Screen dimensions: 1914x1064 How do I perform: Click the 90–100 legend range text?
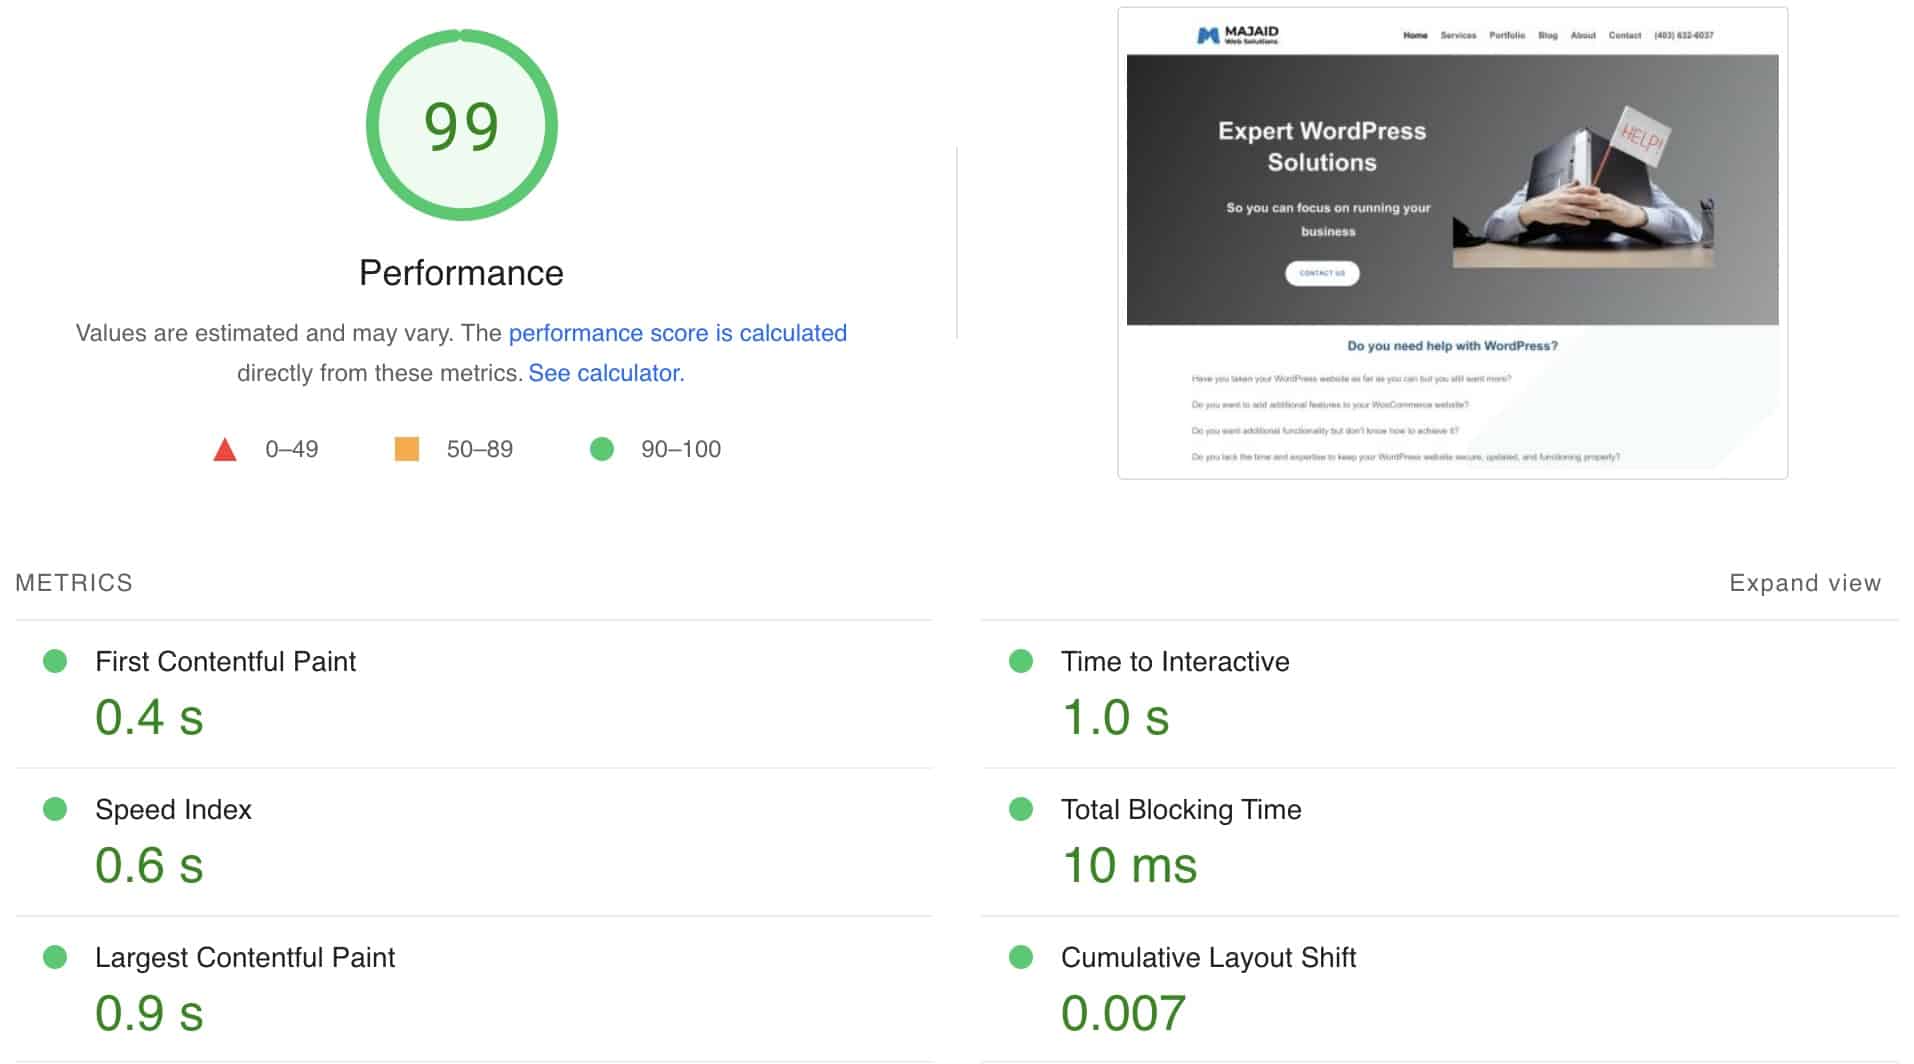681,449
